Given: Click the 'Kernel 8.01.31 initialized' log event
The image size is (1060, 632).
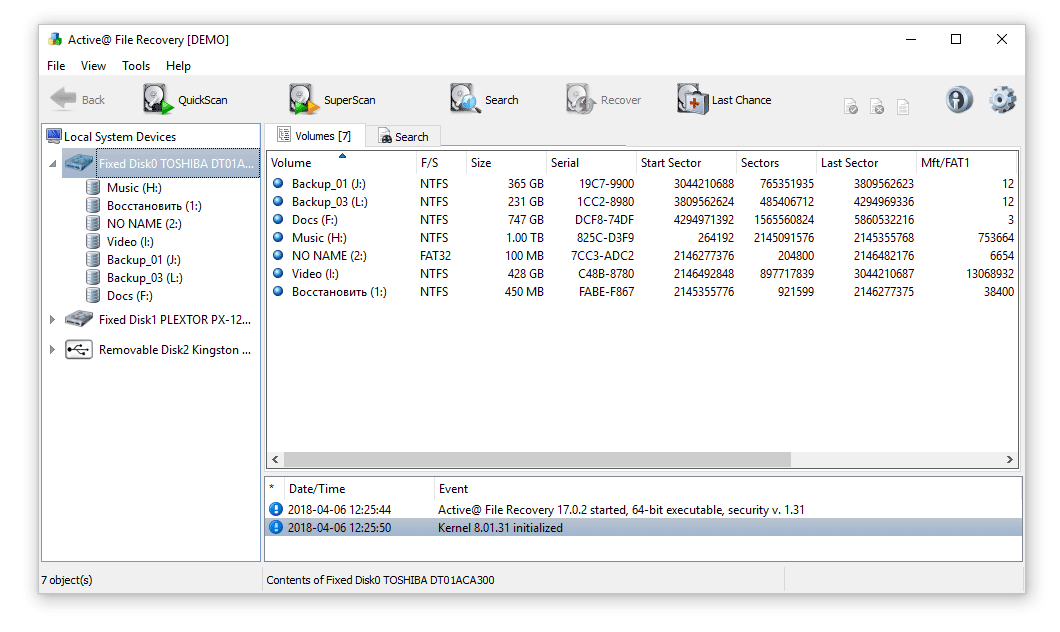Looking at the screenshot, I should tap(500, 527).
